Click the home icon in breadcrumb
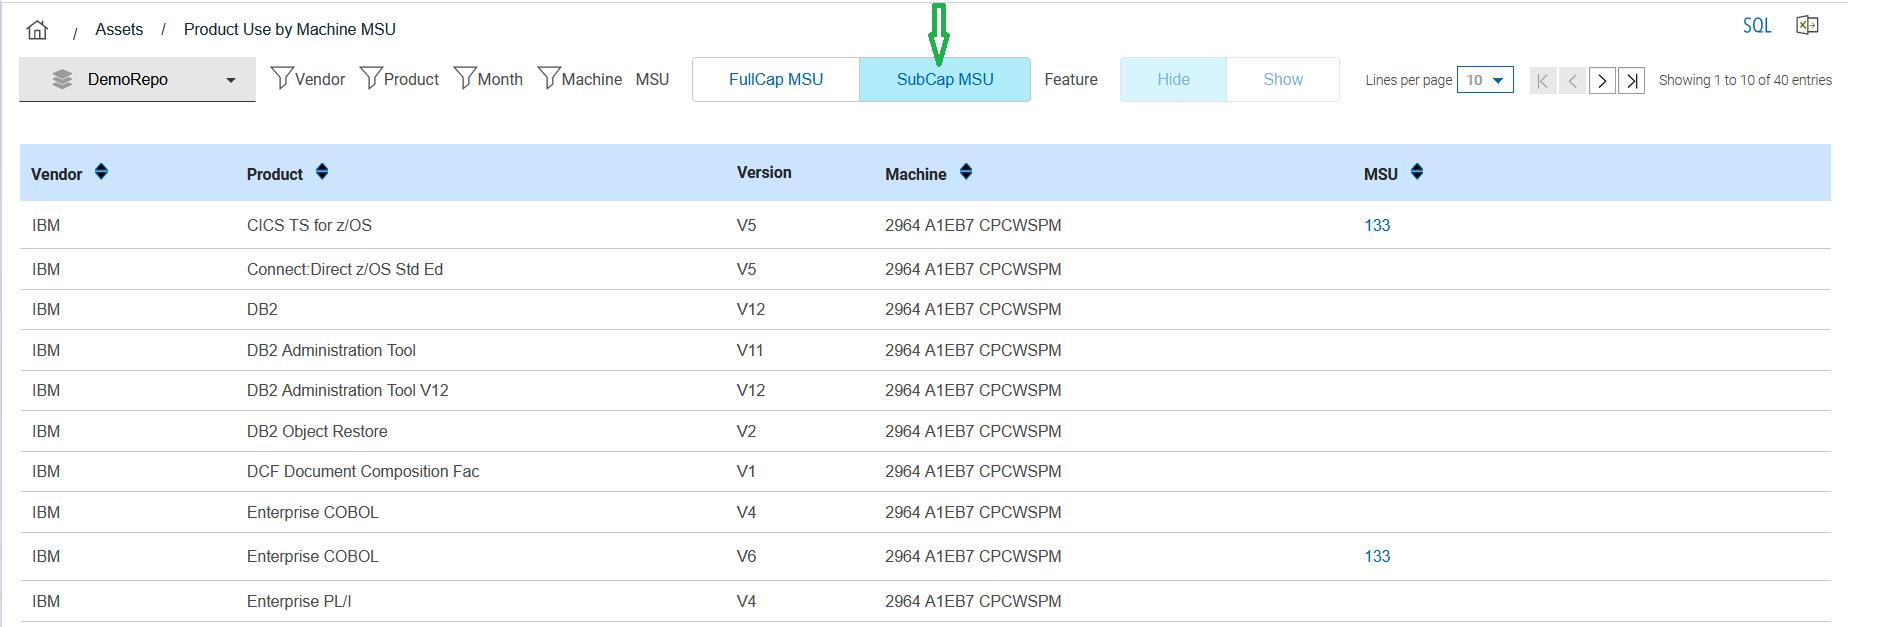The width and height of the screenshot is (1889, 627). tap(37, 30)
